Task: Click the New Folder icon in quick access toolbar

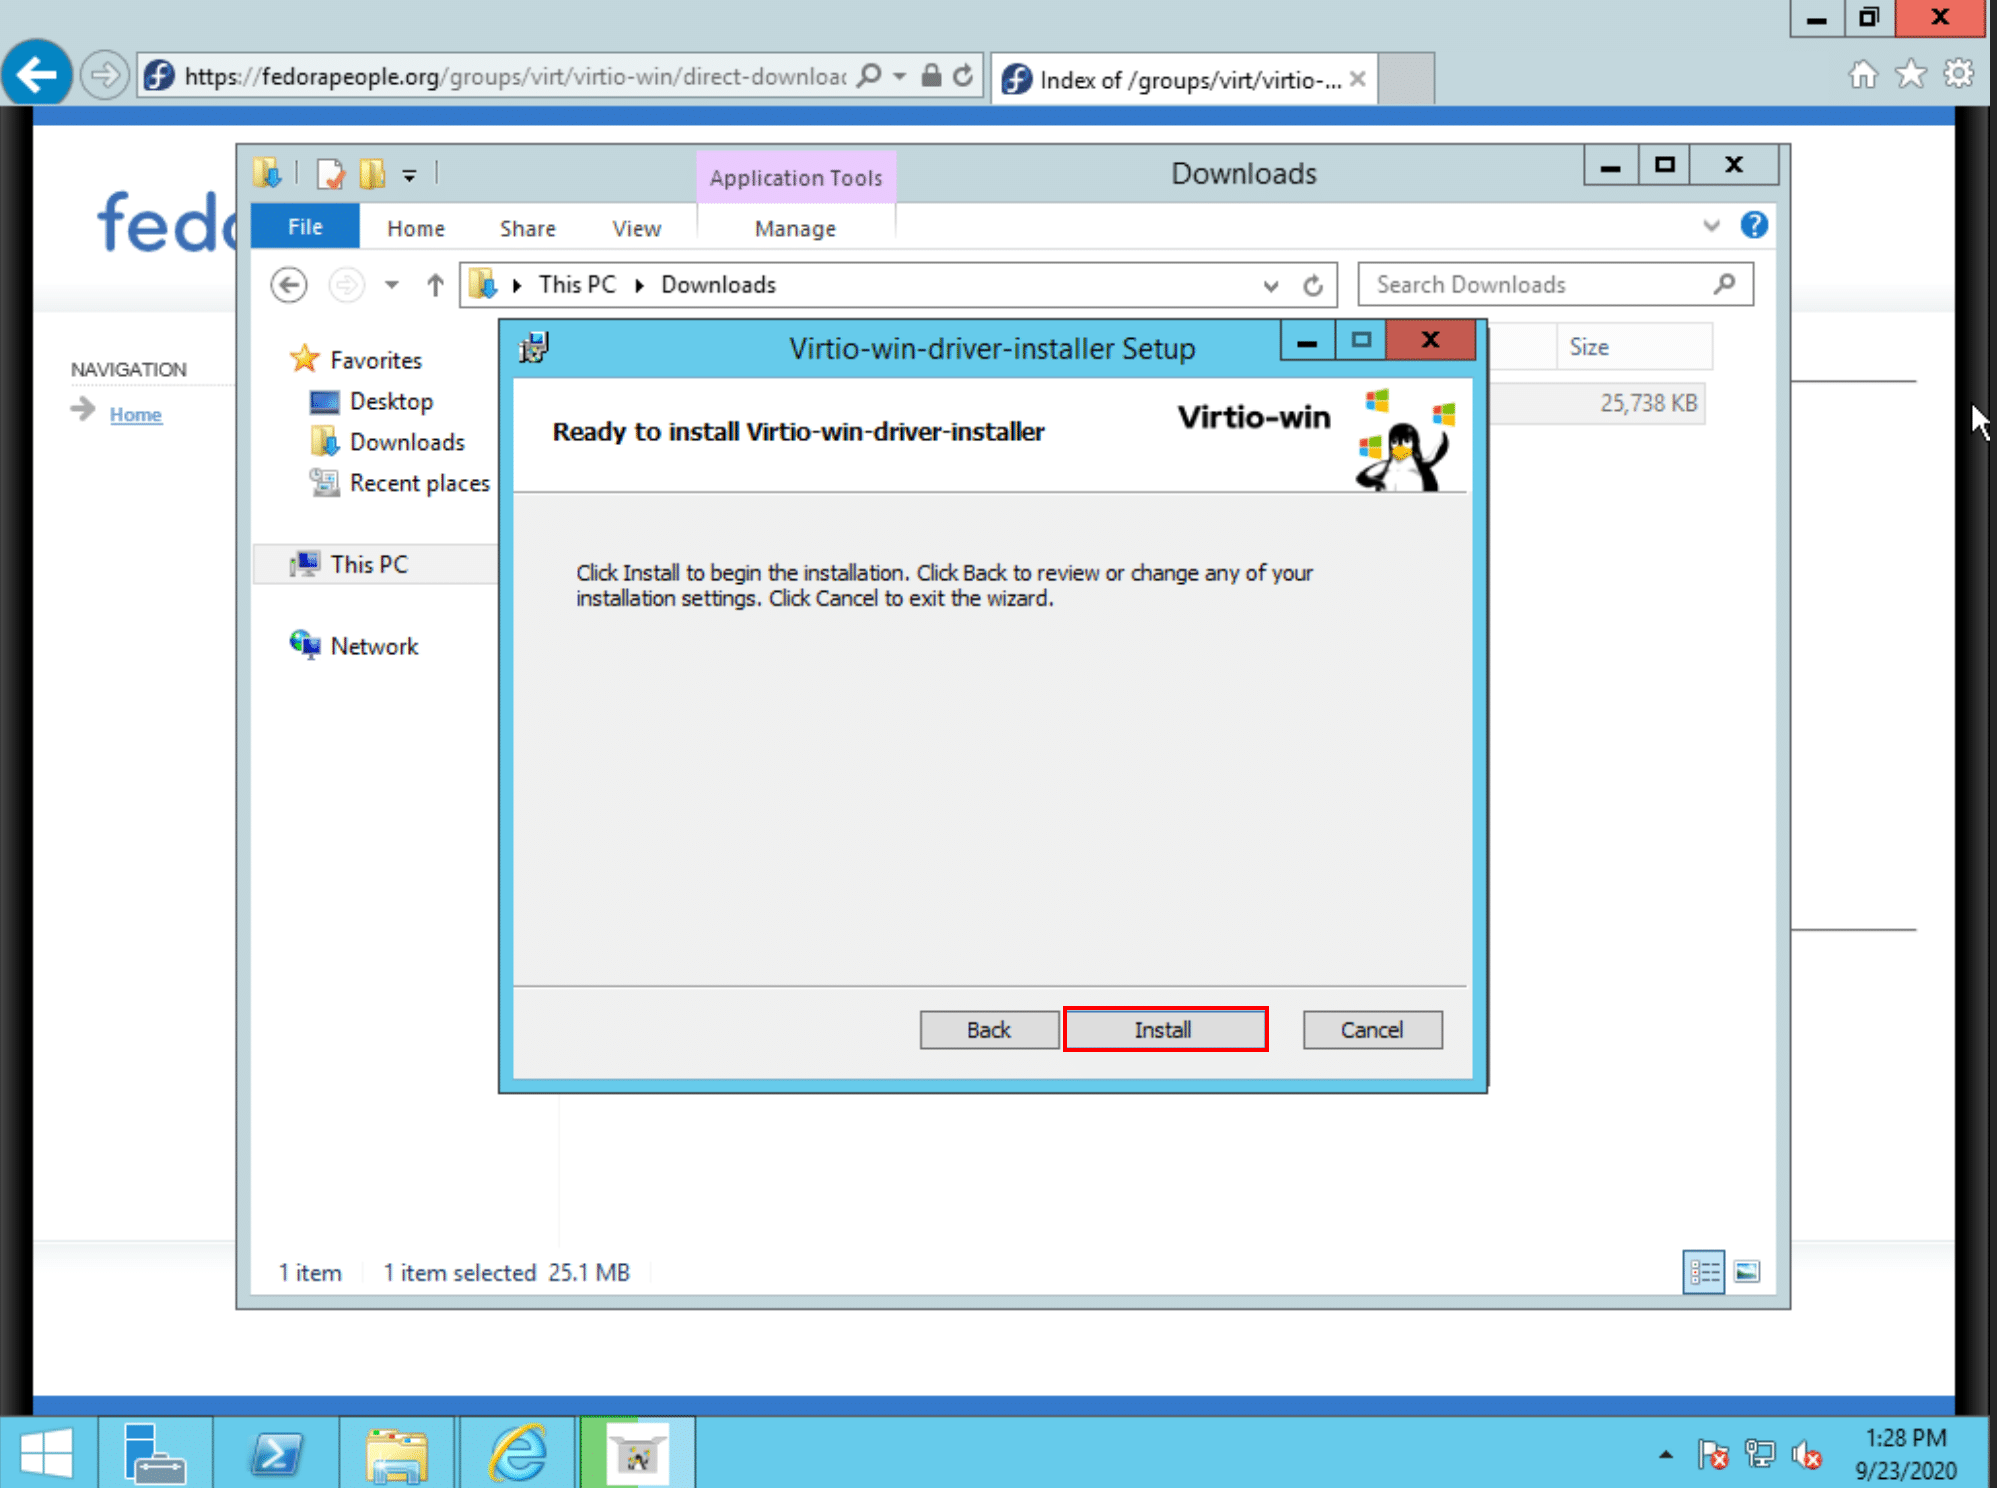Action: [372, 174]
